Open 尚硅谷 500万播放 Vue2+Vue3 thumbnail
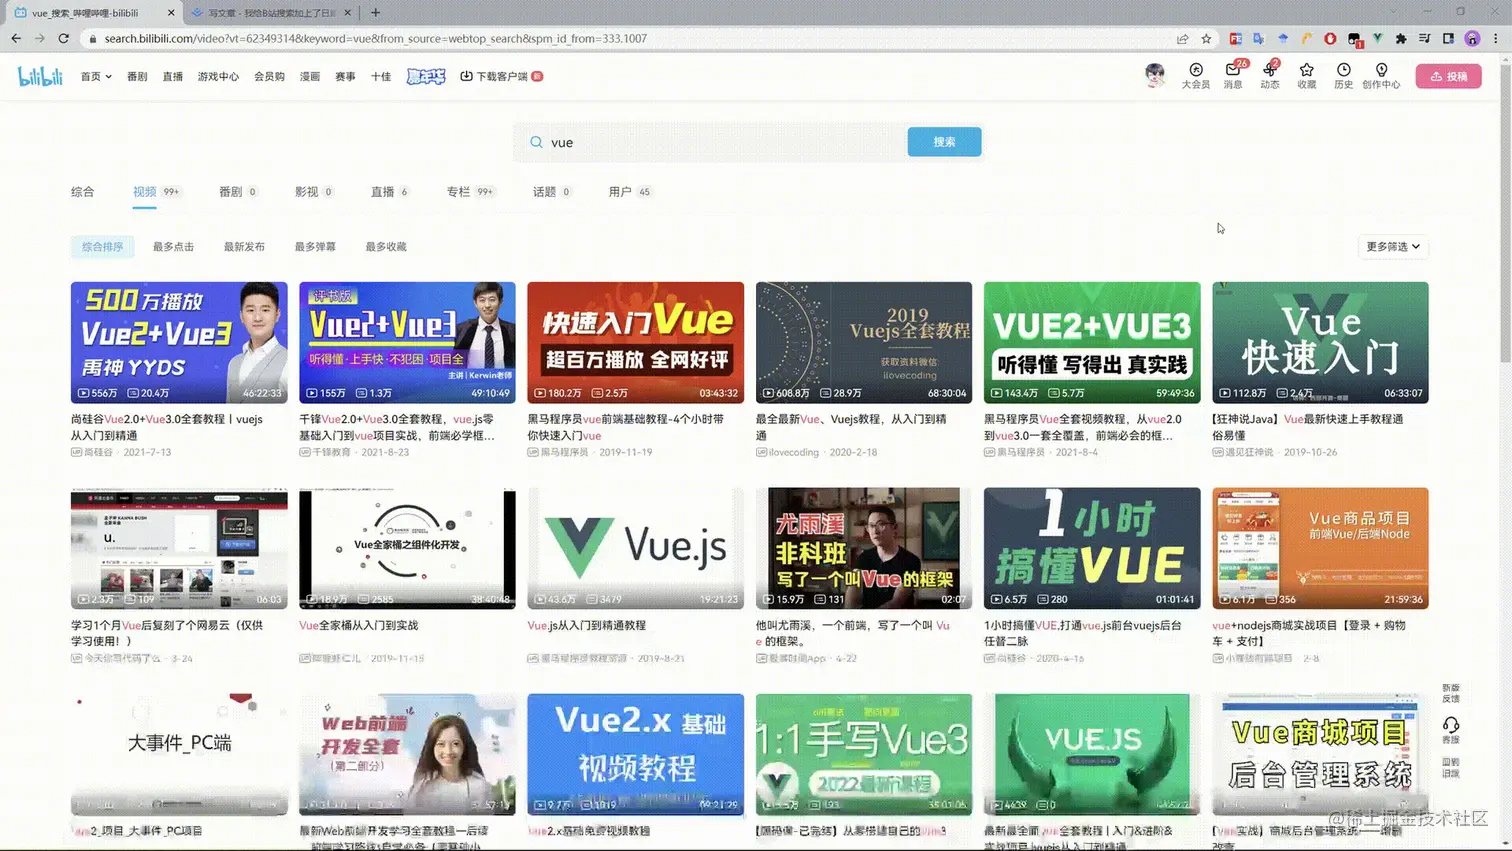The image size is (1512, 851). point(179,342)
